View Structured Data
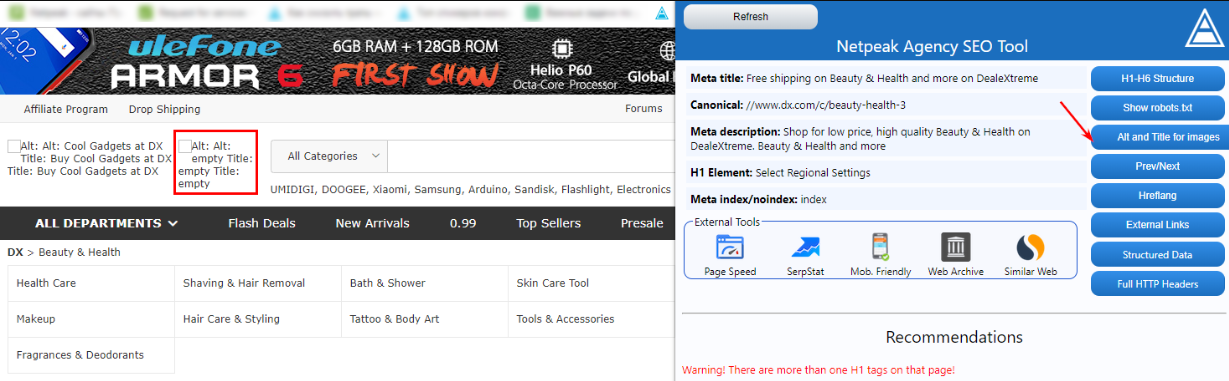This screenshot has height=381, width=1229. coord(1157,255)
